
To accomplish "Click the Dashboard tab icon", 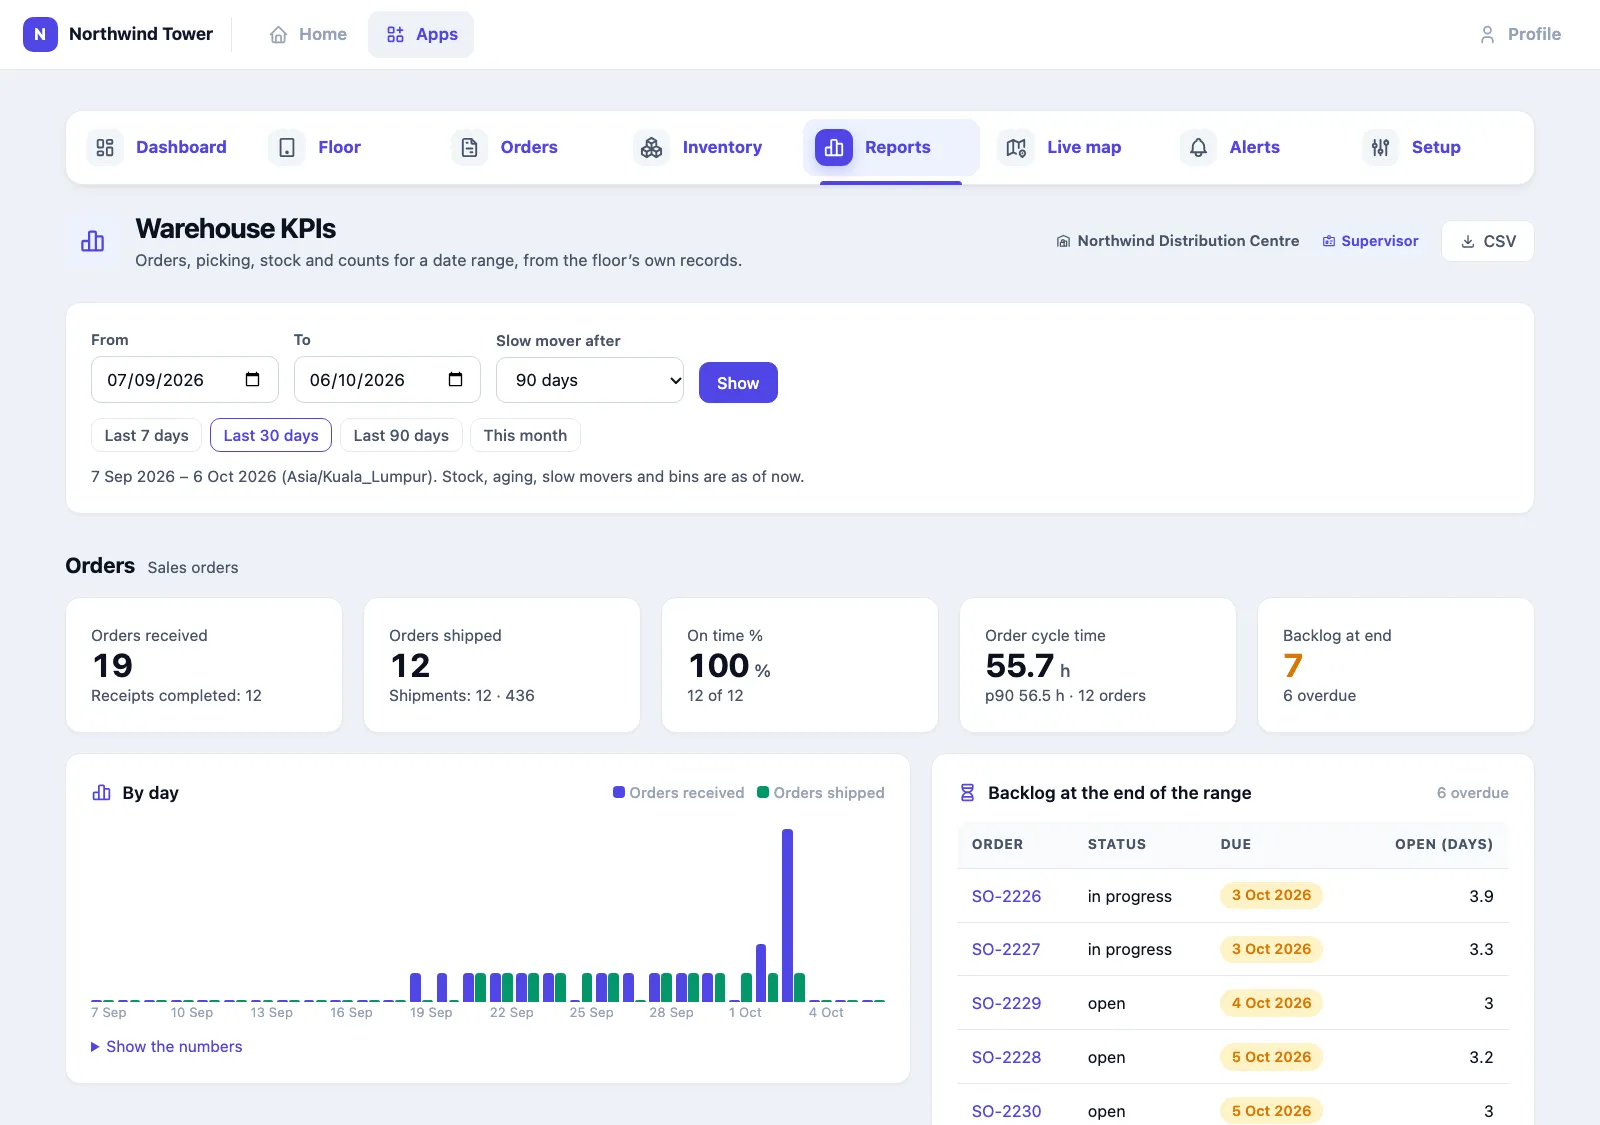I will pyautogui.click(x=105, y=148).
